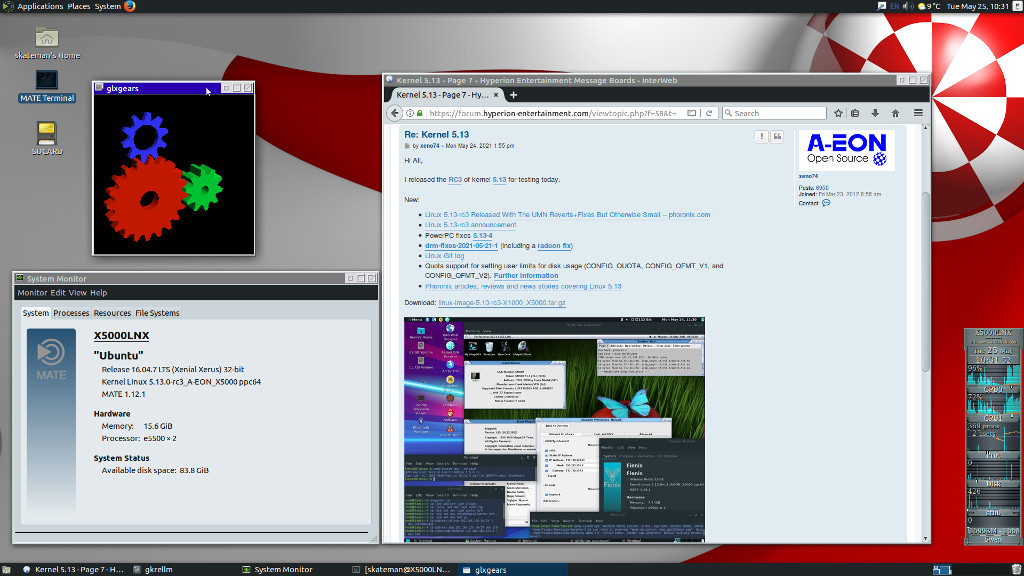
Task: Click the trash icon in bottom panel
Action: [x=1016, y=569]
